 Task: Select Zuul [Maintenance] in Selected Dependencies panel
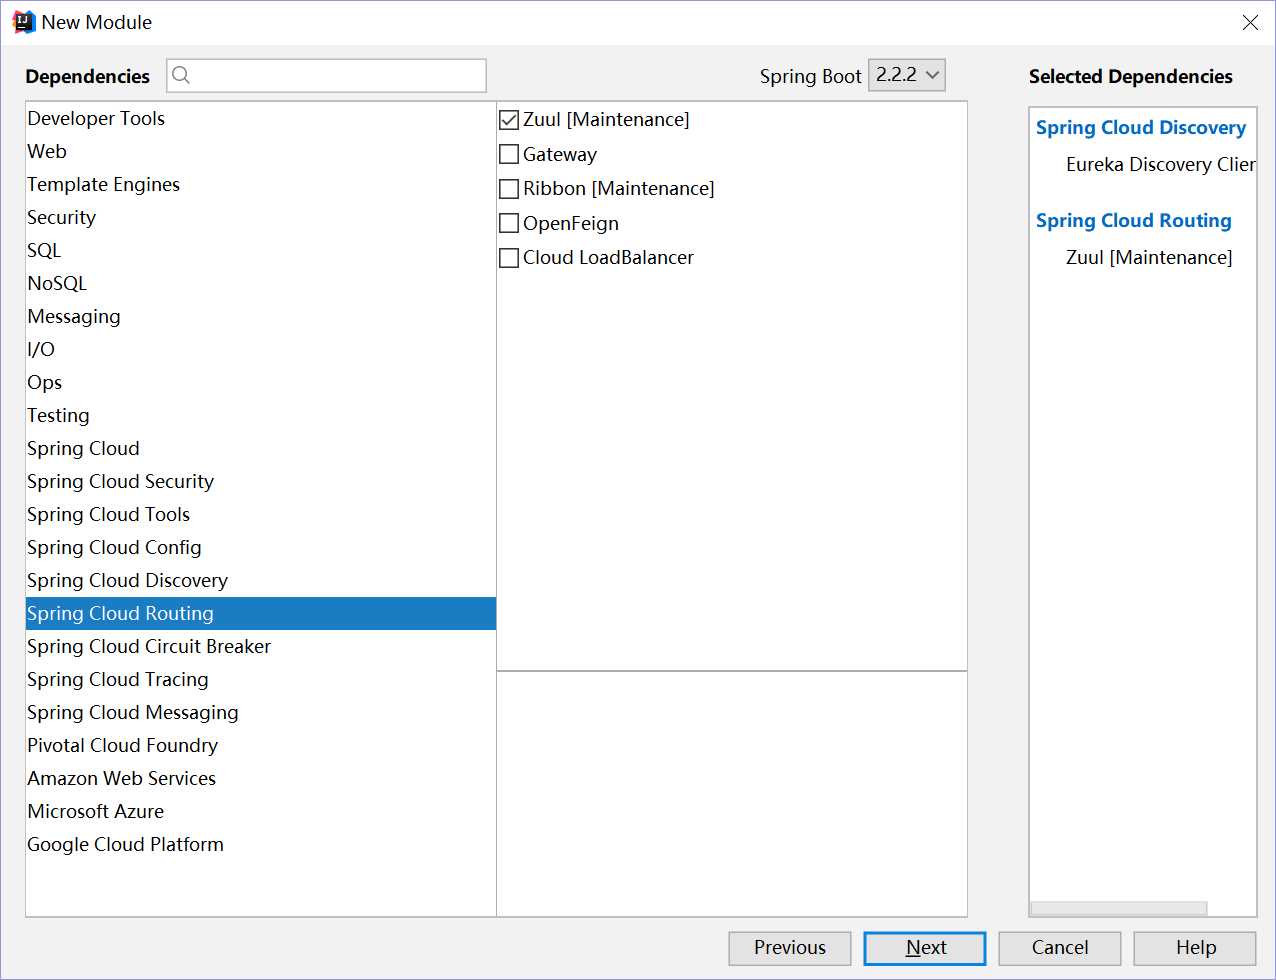[1149, 258]
